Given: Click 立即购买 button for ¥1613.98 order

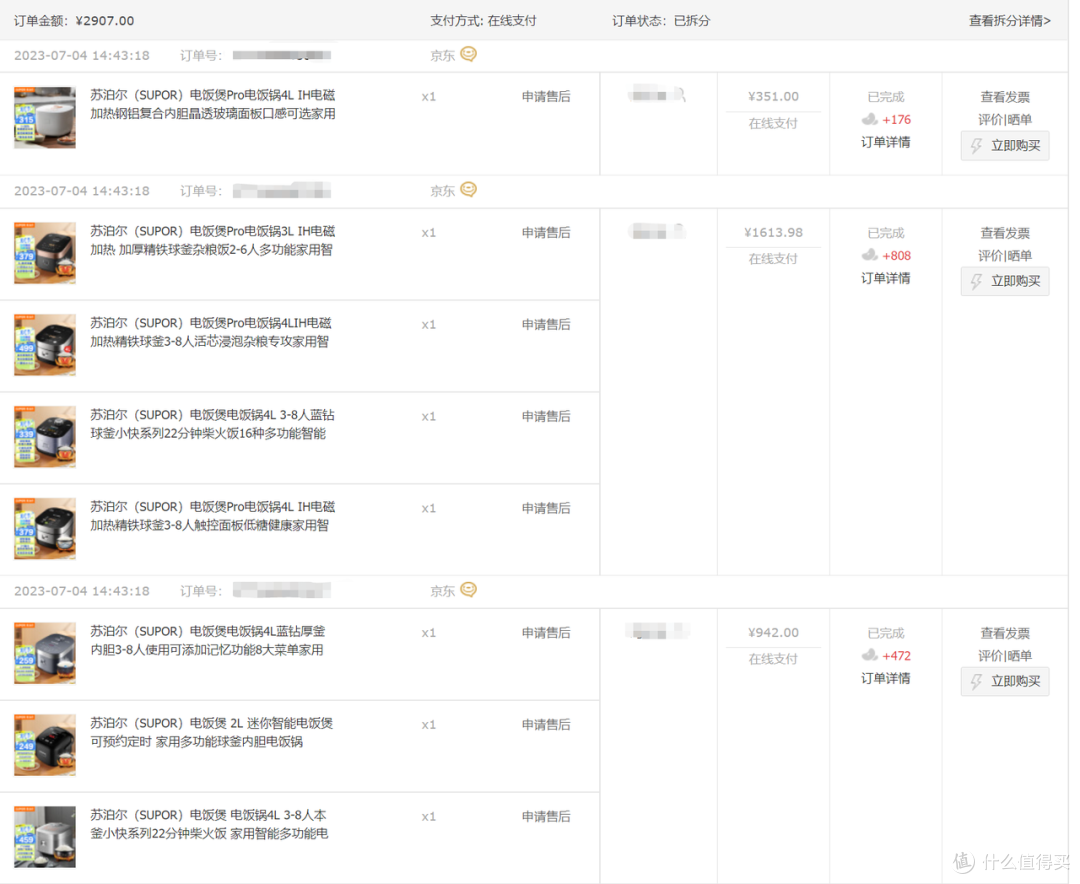Looking at the screenshot, I should [1005, 281].
